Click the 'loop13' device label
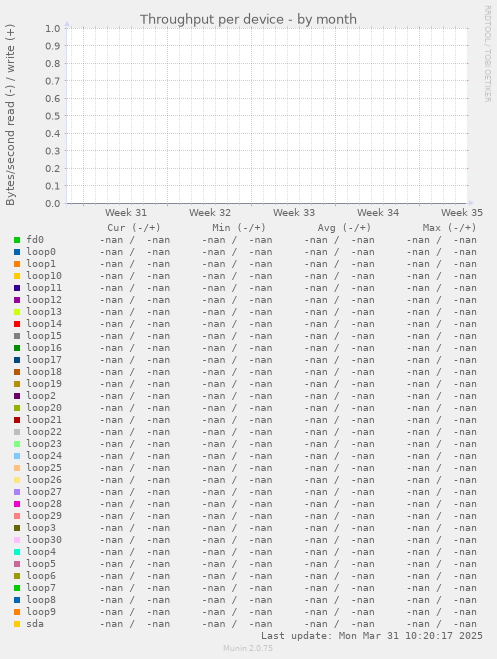This screenshot has width=497, height=659. tap(44, 312)
